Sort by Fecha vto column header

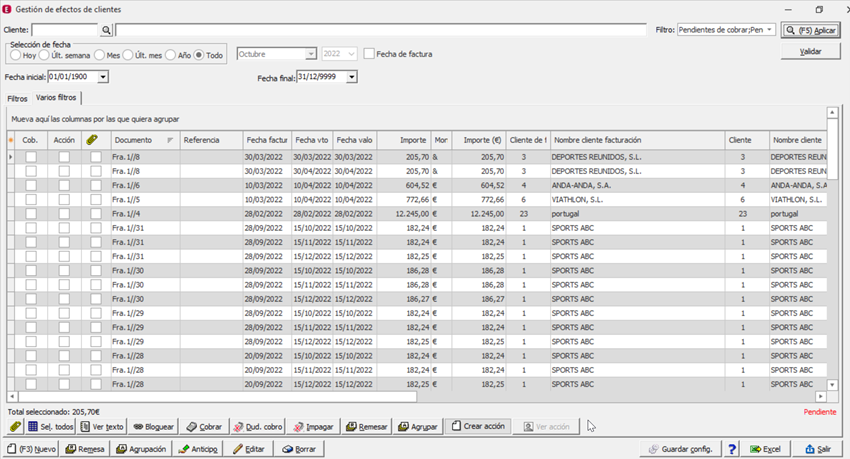(x=312, y=140)
